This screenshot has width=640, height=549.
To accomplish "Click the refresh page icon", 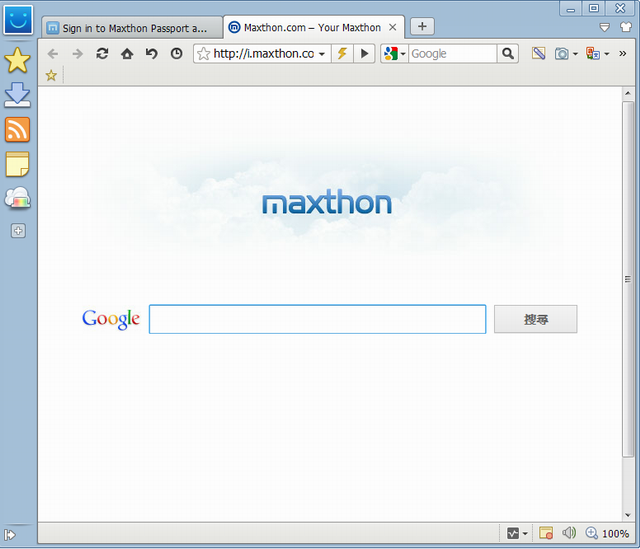I will point(102,53).
